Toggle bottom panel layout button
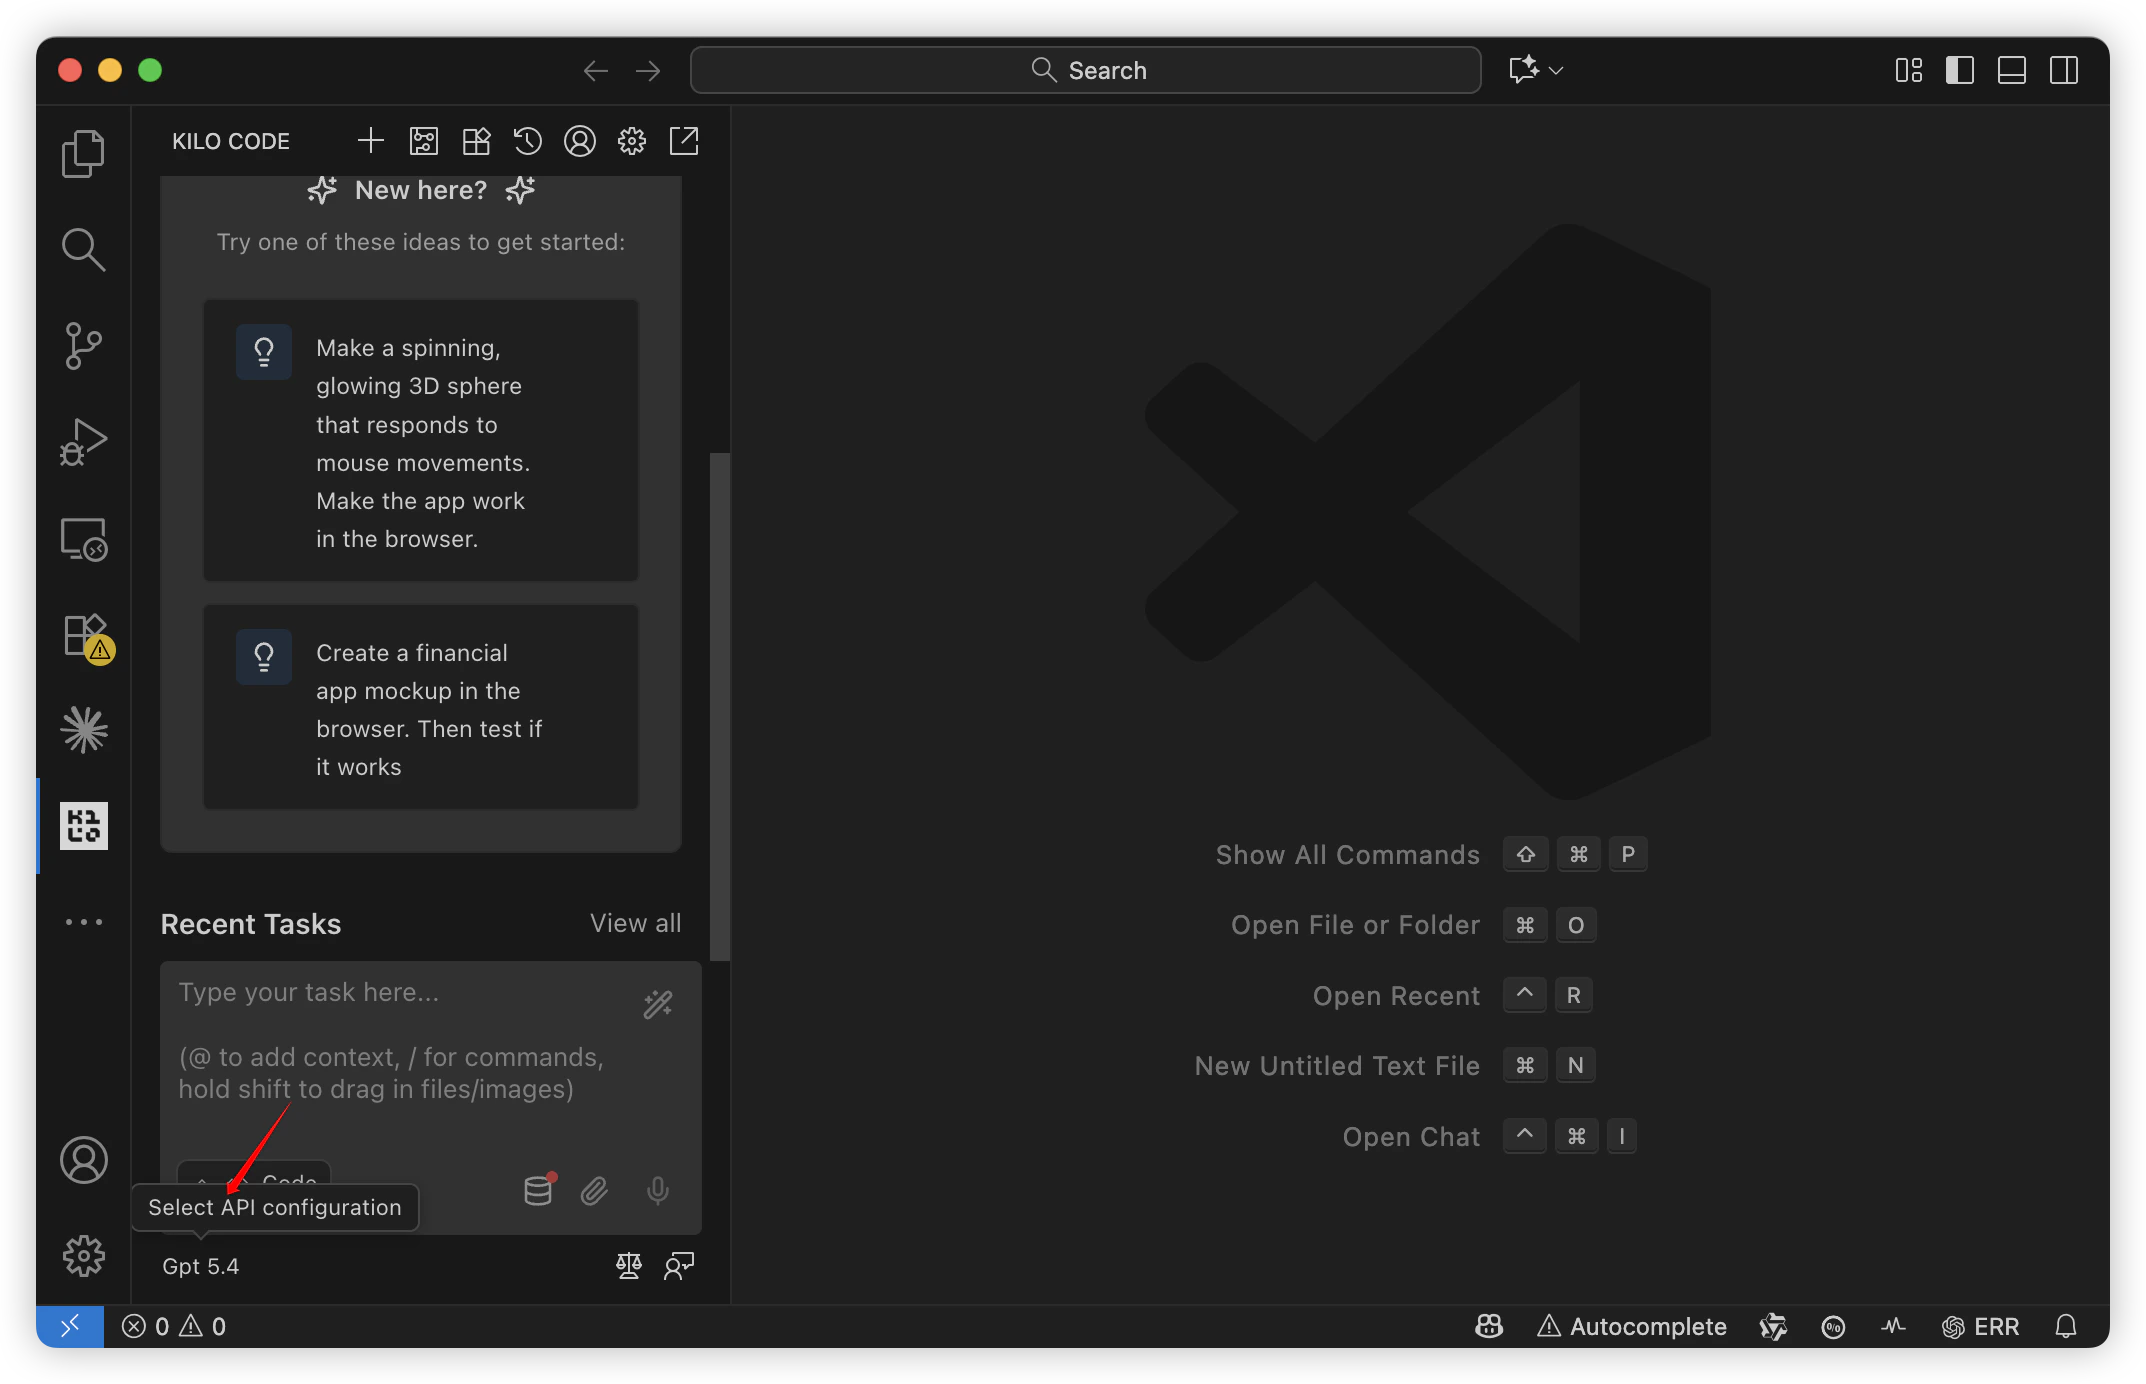2146x1384 pixels. pos(2011,70)
